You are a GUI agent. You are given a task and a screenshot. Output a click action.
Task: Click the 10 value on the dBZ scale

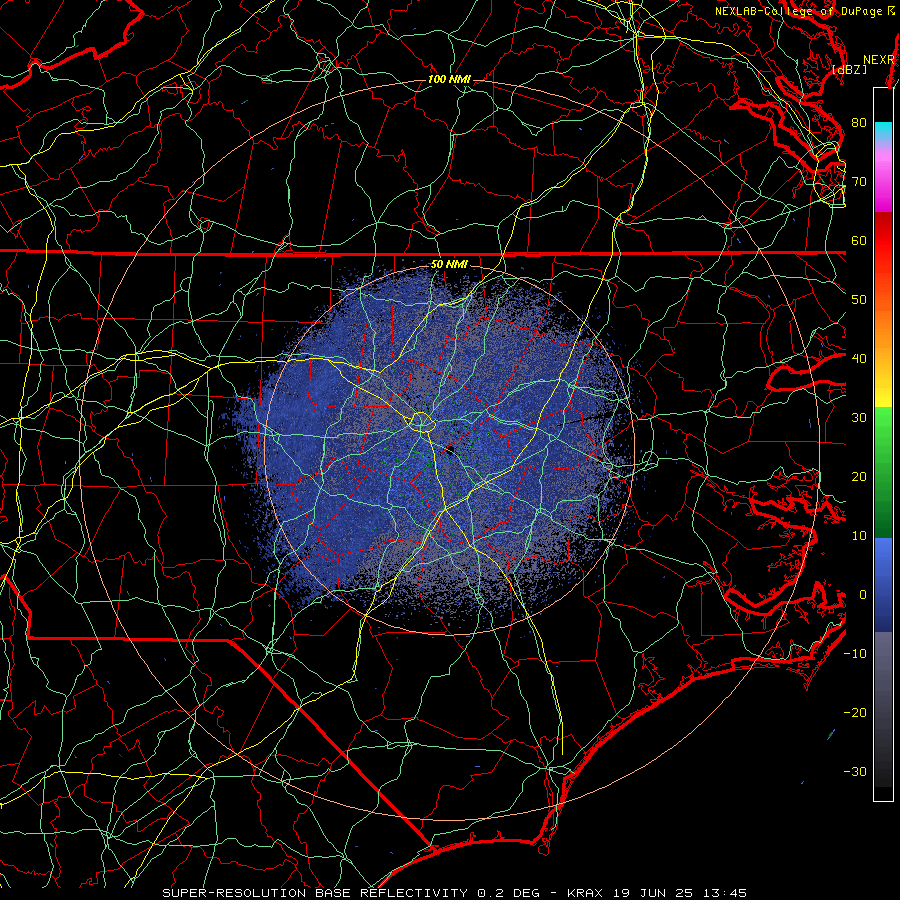pos(859,536)
